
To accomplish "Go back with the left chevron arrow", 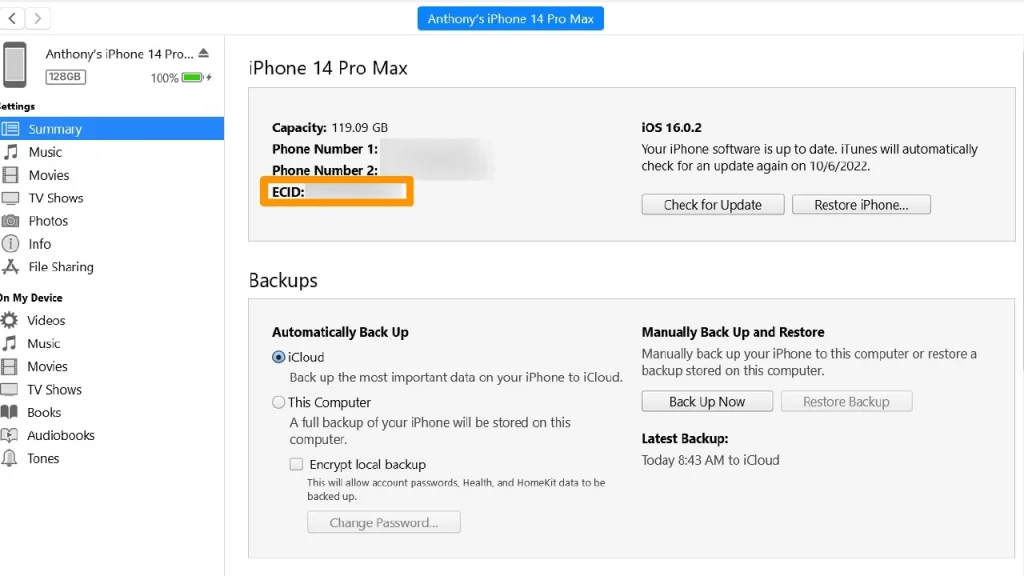I will (12, 18).
